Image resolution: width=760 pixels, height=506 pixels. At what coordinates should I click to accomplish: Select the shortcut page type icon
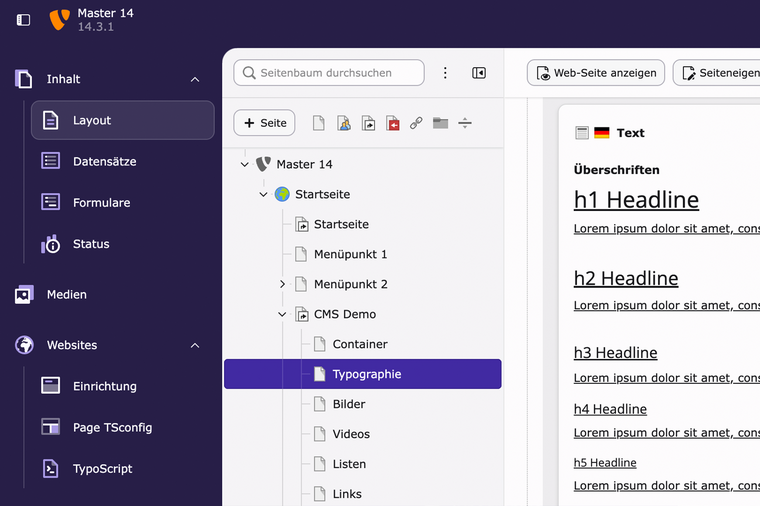point(368,123)
